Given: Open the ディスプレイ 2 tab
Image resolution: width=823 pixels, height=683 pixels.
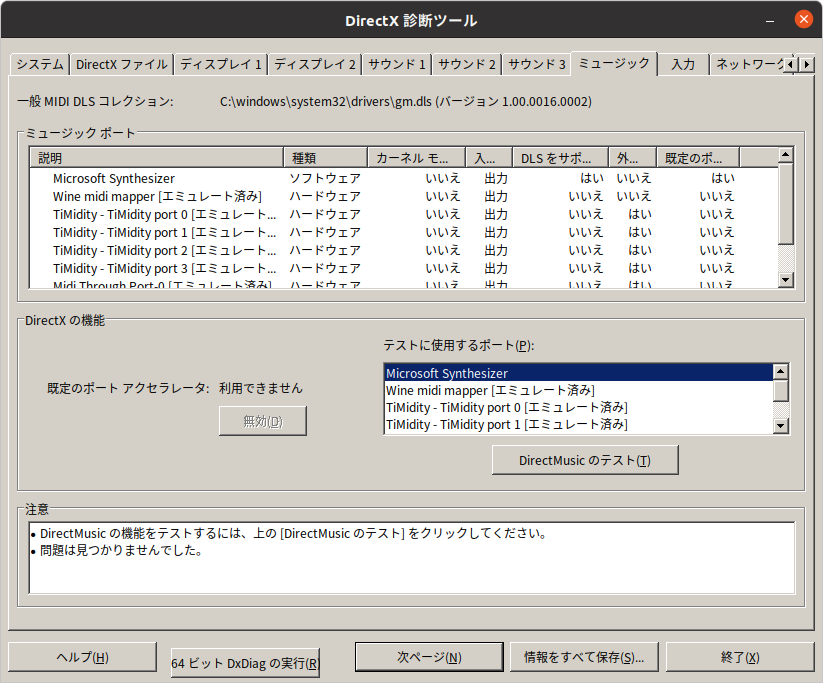Looking at the screenshot, I should pos(315,65).
